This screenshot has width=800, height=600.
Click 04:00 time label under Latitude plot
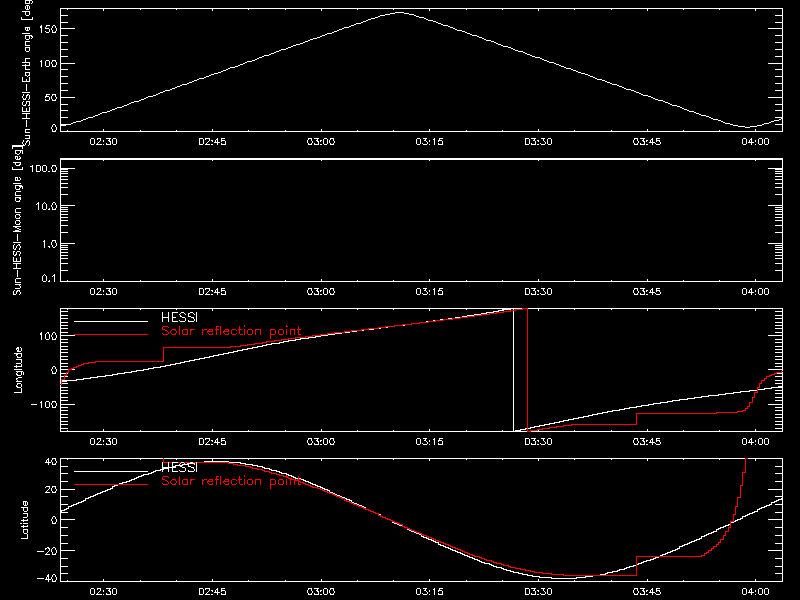(755, 591)
